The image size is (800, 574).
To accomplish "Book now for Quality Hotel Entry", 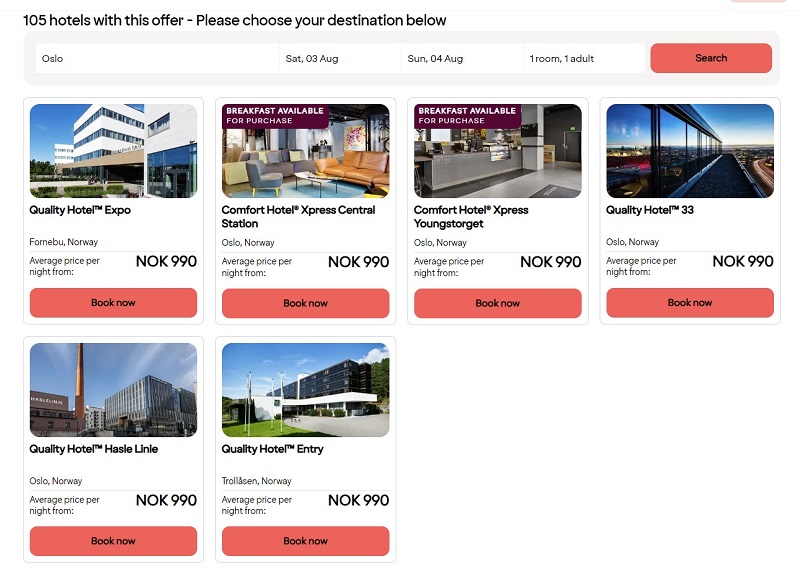I will click(306, 541).
